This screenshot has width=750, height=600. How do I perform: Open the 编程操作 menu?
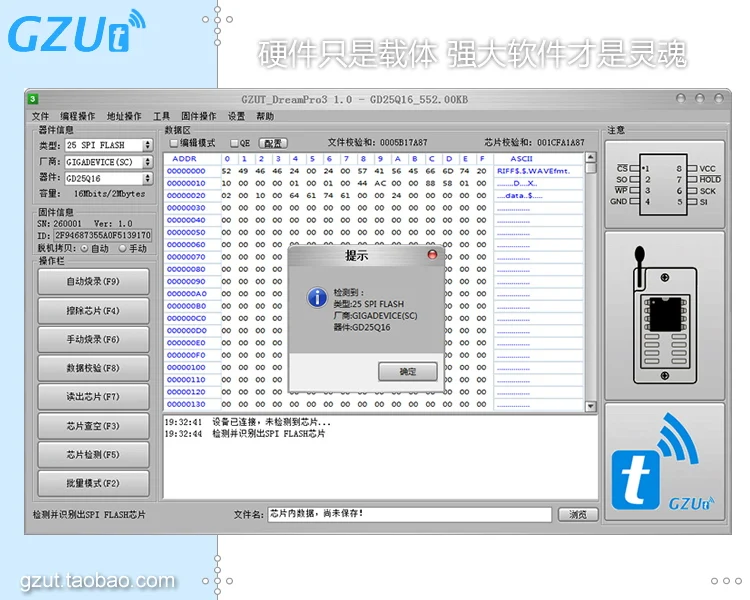coord(77,116)
